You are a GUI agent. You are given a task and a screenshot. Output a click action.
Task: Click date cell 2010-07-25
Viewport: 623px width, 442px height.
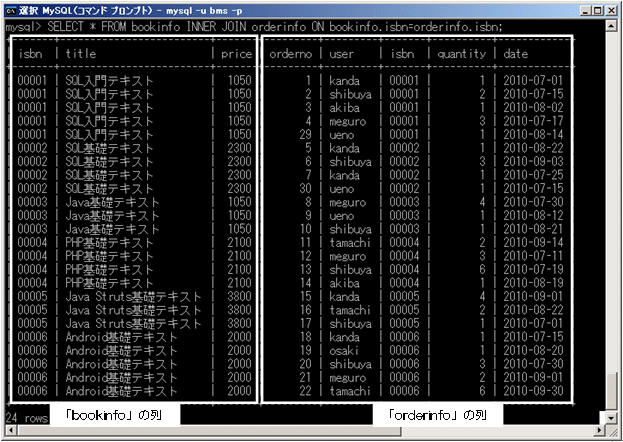533,175
